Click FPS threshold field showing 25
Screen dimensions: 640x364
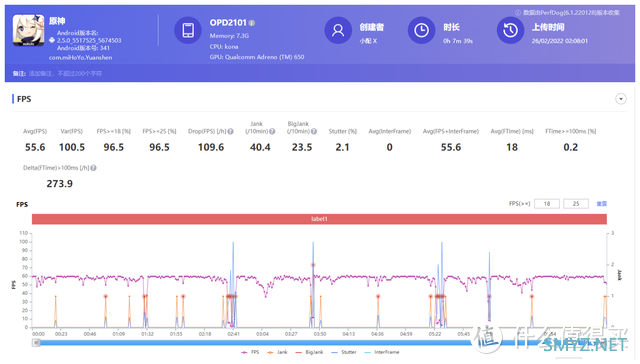coord(576,204)
